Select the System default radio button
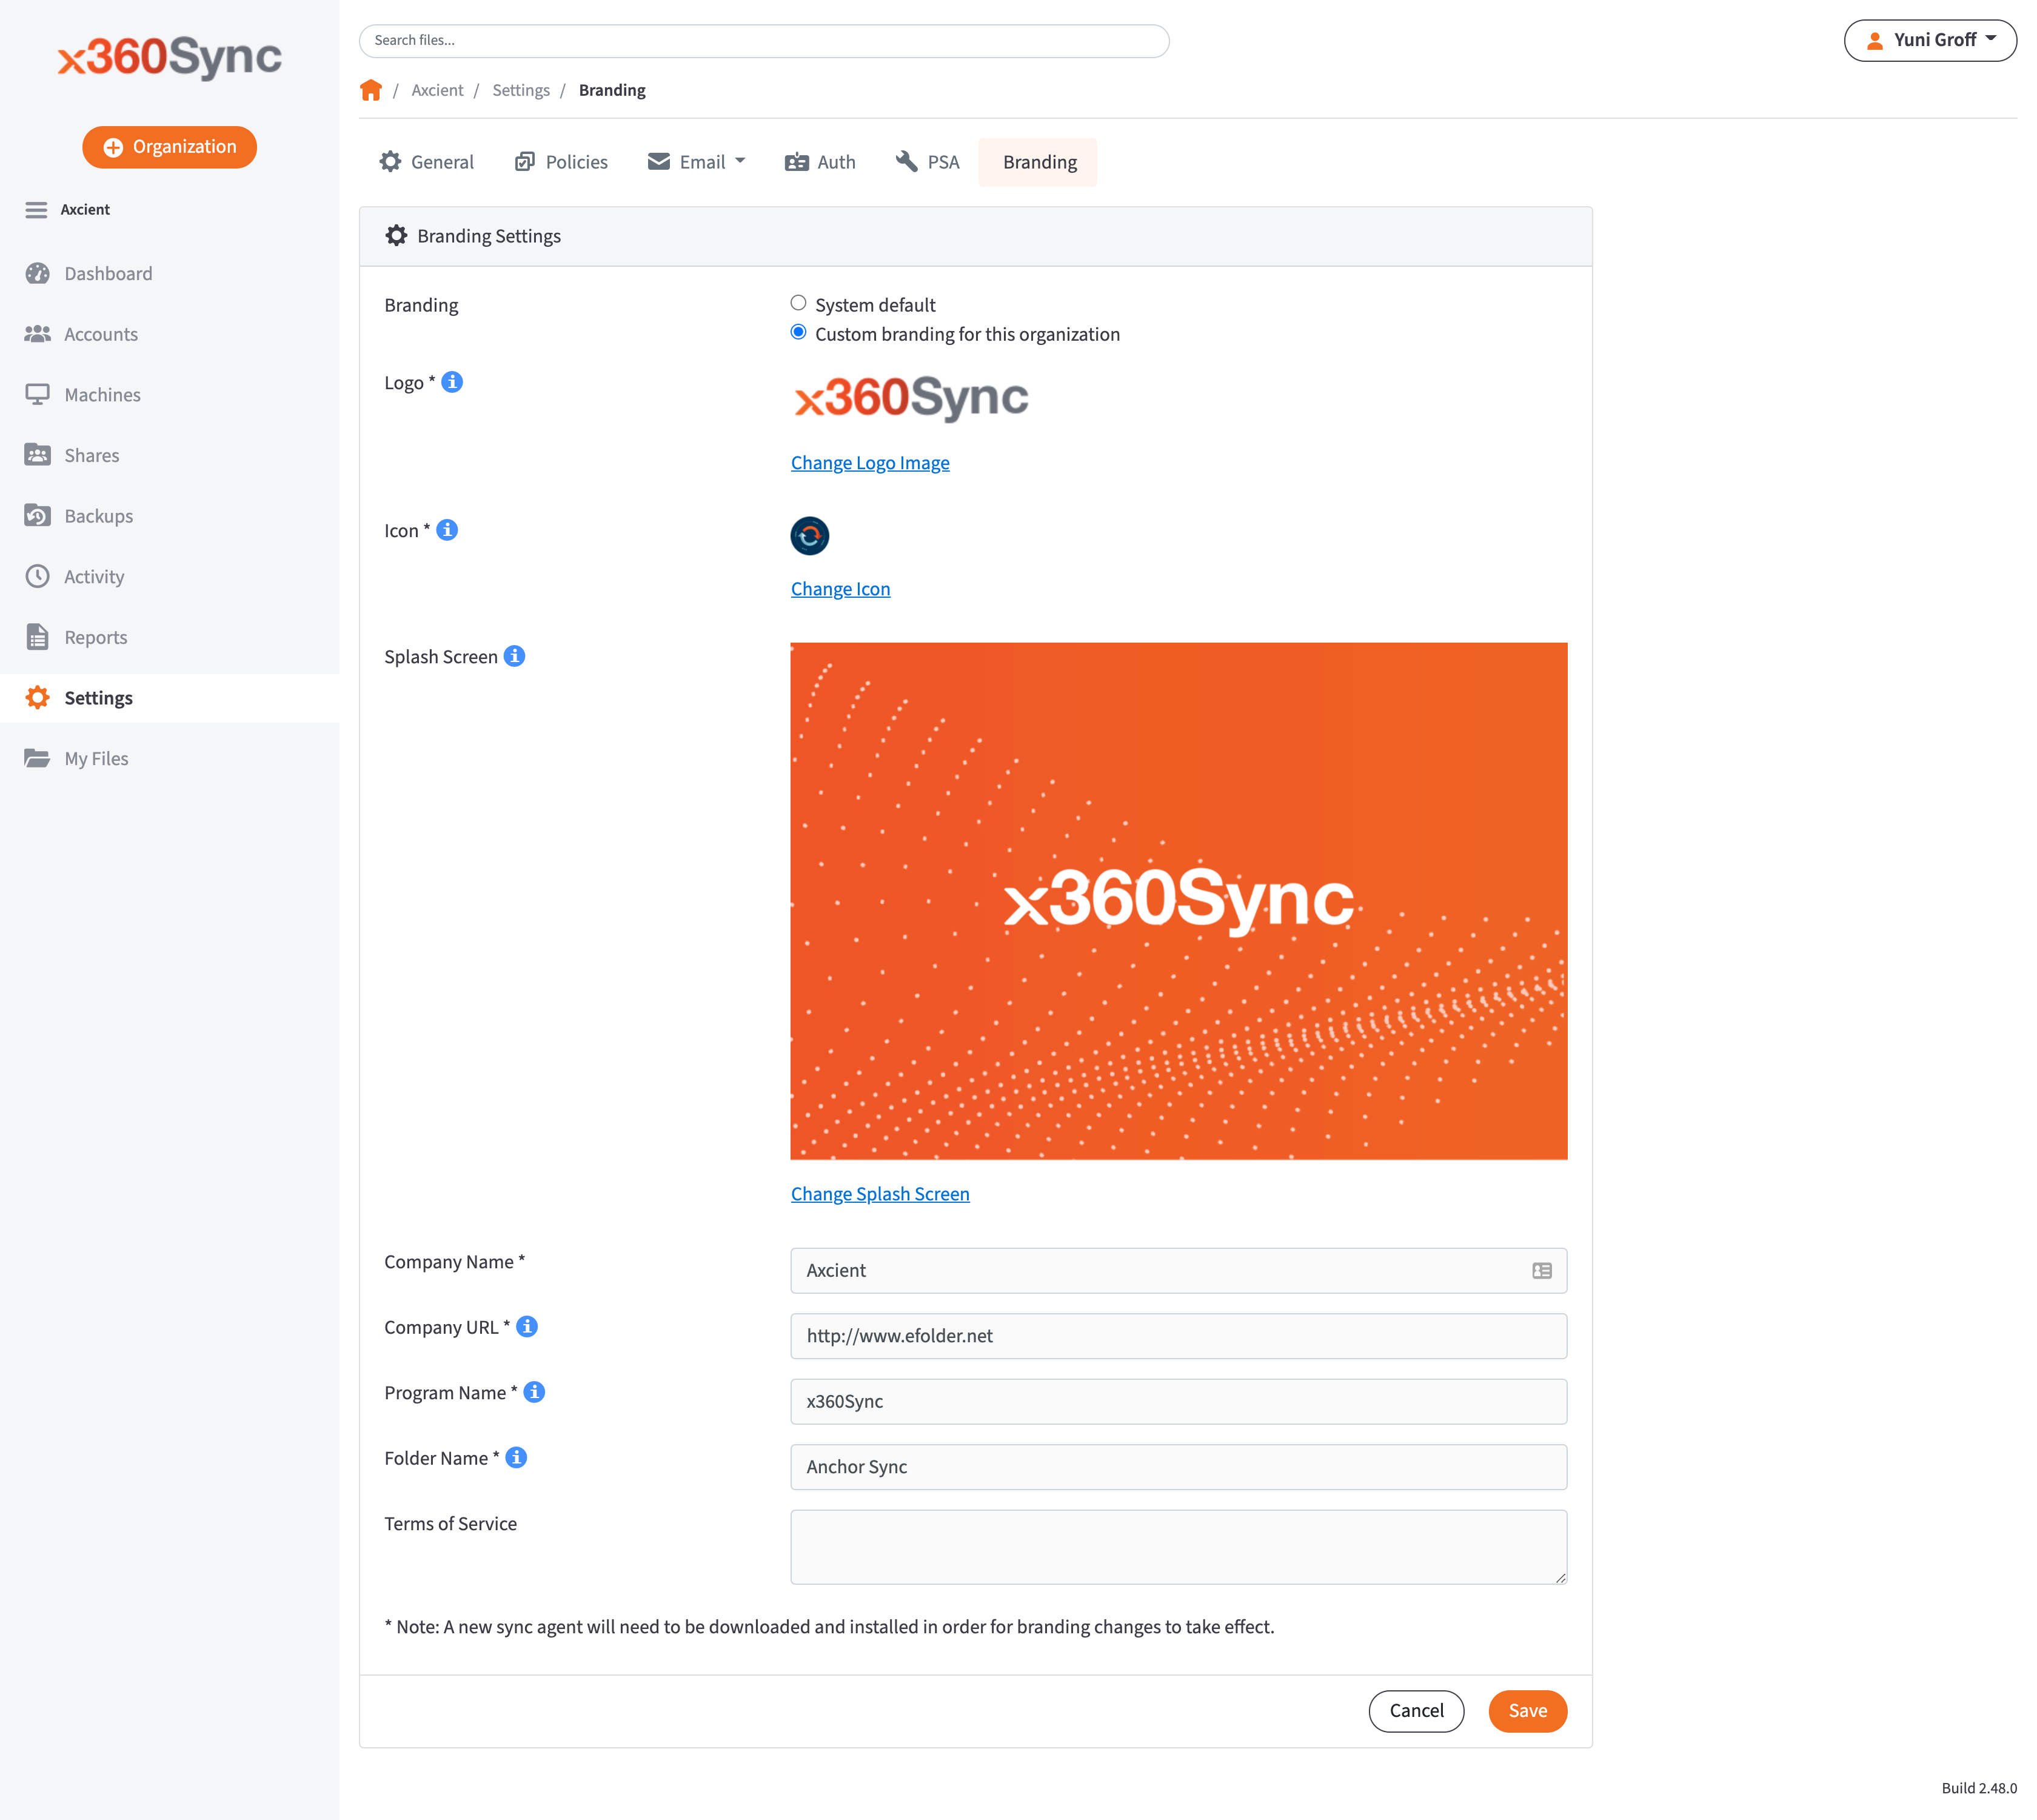 coord(798,303)
